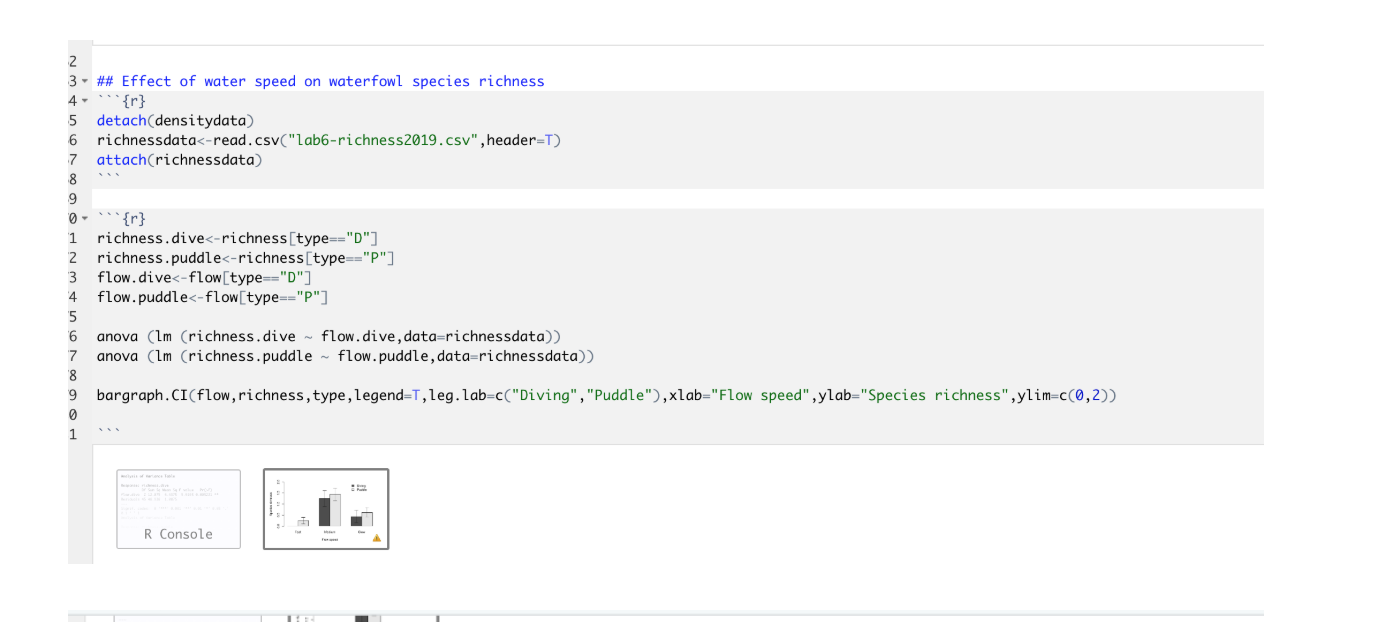Place cursor on the attach(richnessdata) line
Screen dimensions: 1394x622
[x=179, y=160]
